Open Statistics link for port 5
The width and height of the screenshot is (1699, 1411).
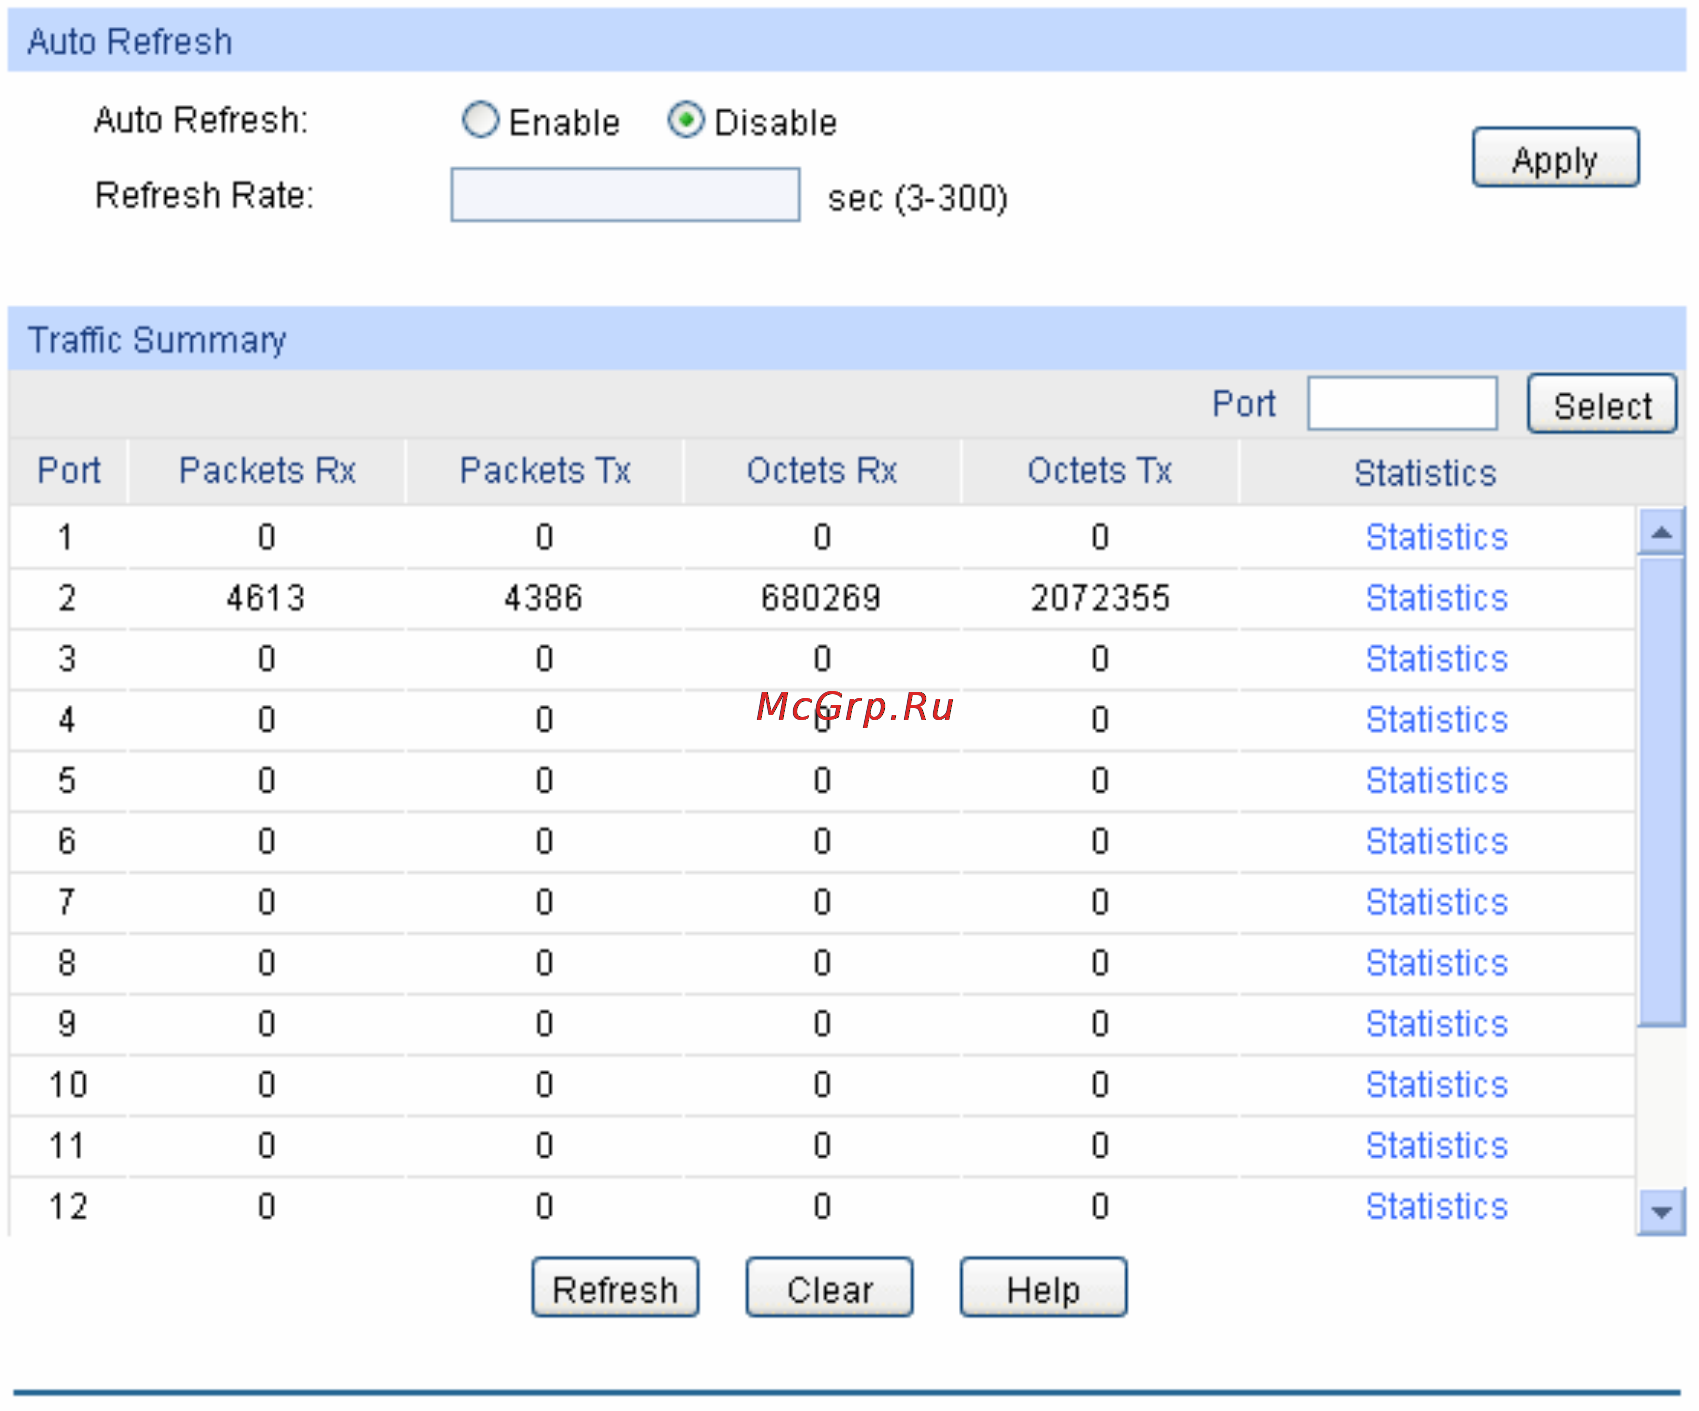1436,781
